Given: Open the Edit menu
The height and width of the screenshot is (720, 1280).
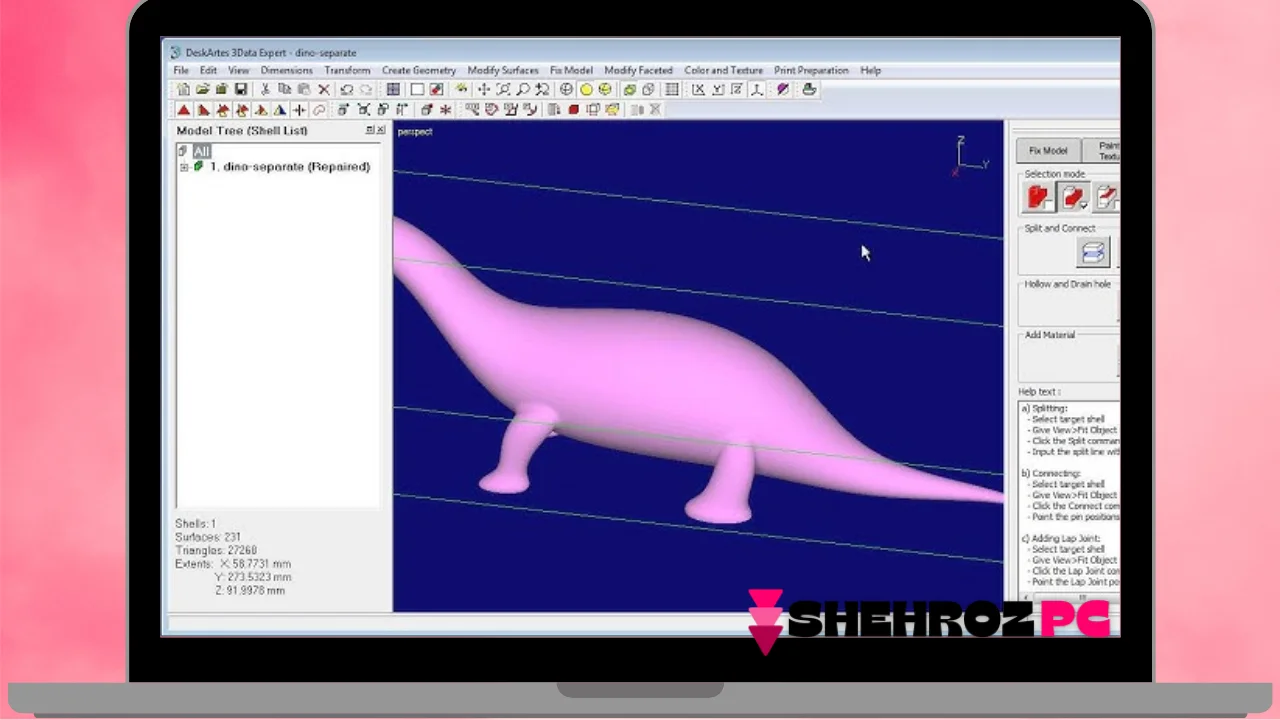Looking at the screenshot, I should pyautogui.click(x=208, y=70).
